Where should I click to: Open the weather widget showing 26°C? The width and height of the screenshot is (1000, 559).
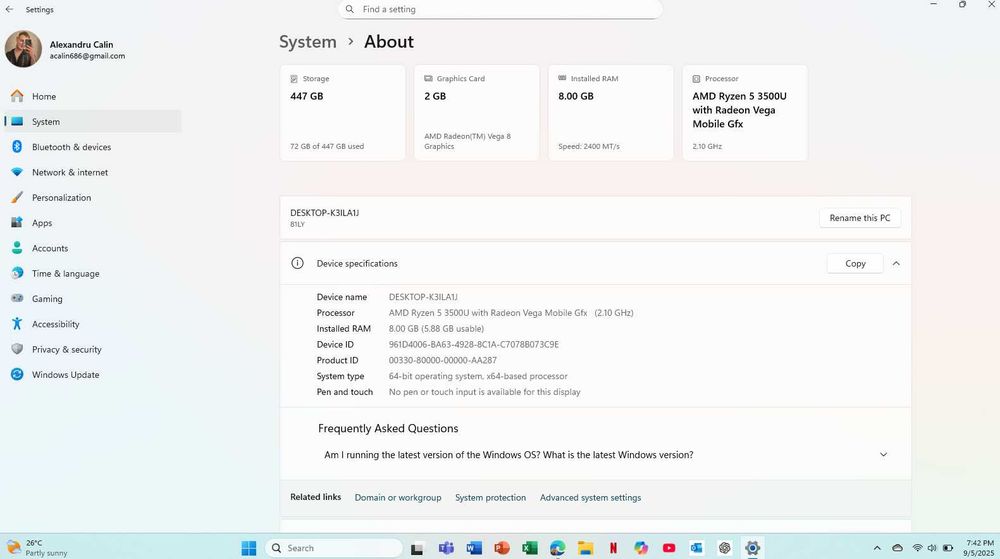click(x=37, y=548)
